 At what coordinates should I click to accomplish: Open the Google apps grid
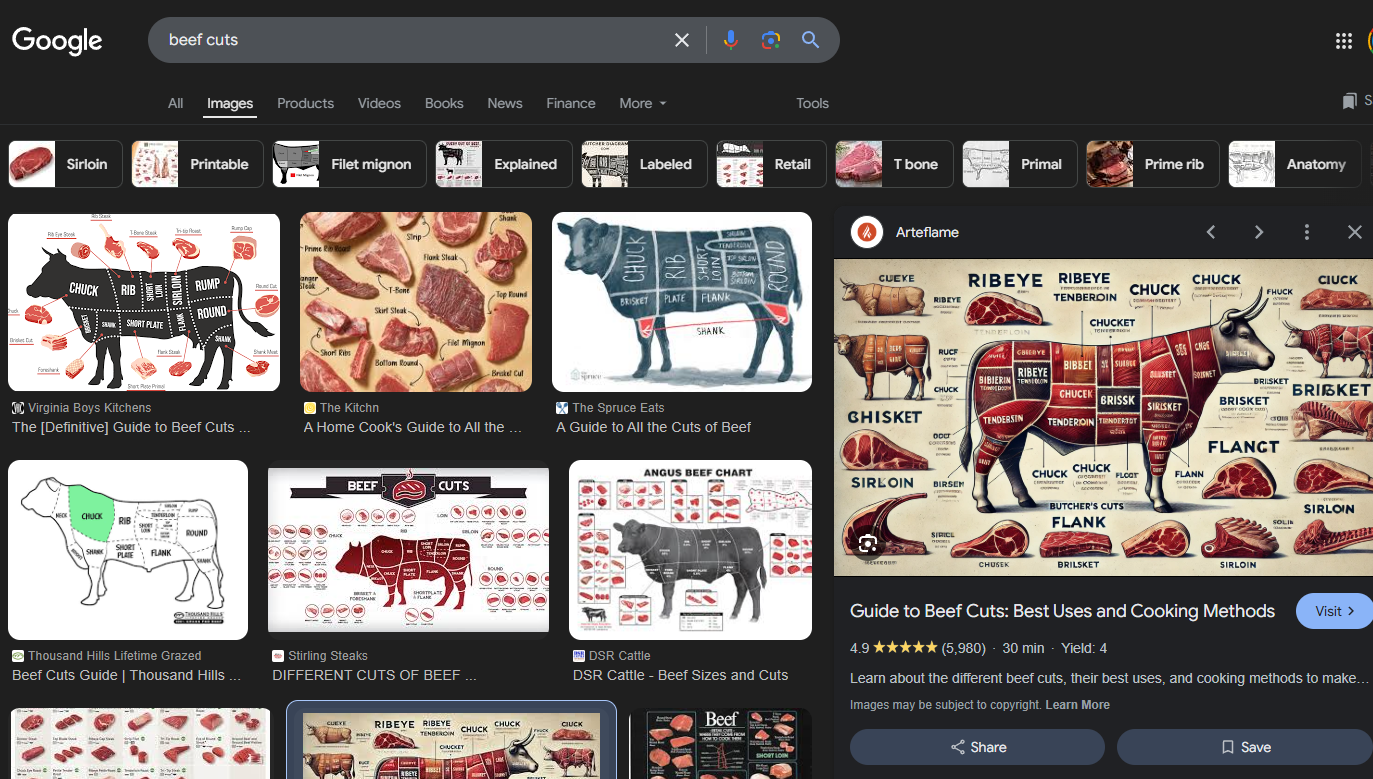pos(1344,40)
